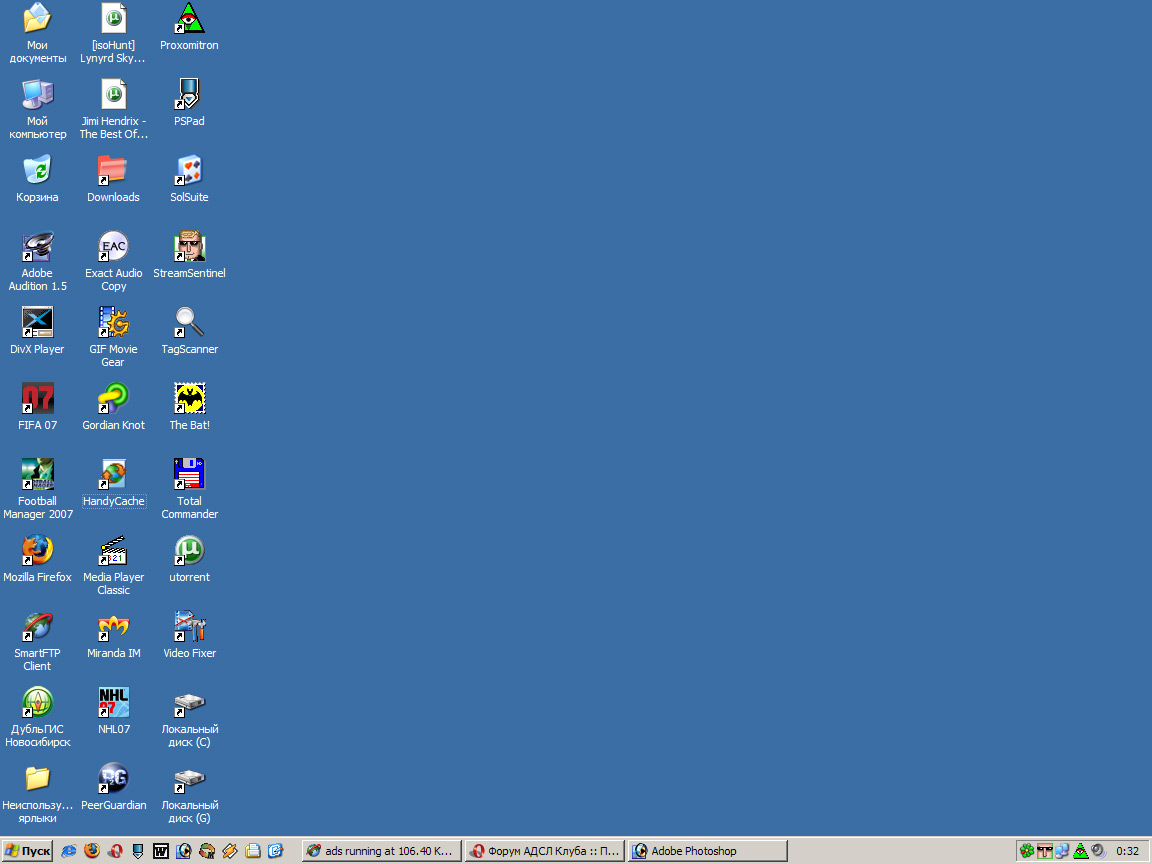Select the GIF Movie Gear icon

click(113, 322)
